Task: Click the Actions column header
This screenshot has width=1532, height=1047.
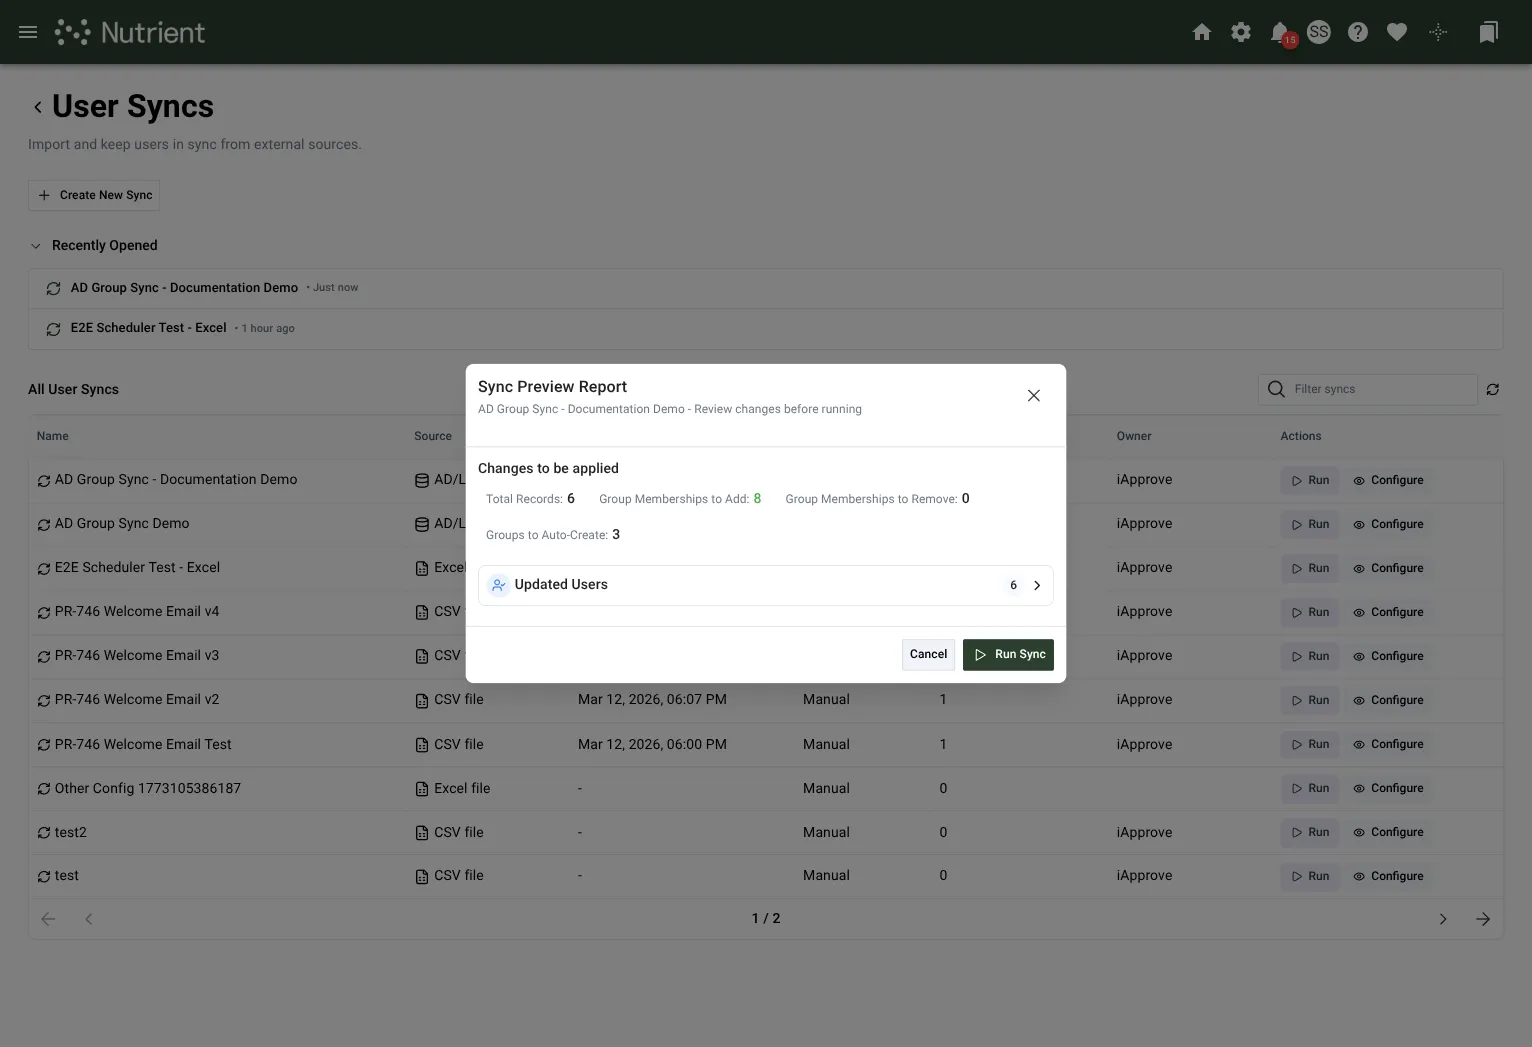Action: [1301, 436]
